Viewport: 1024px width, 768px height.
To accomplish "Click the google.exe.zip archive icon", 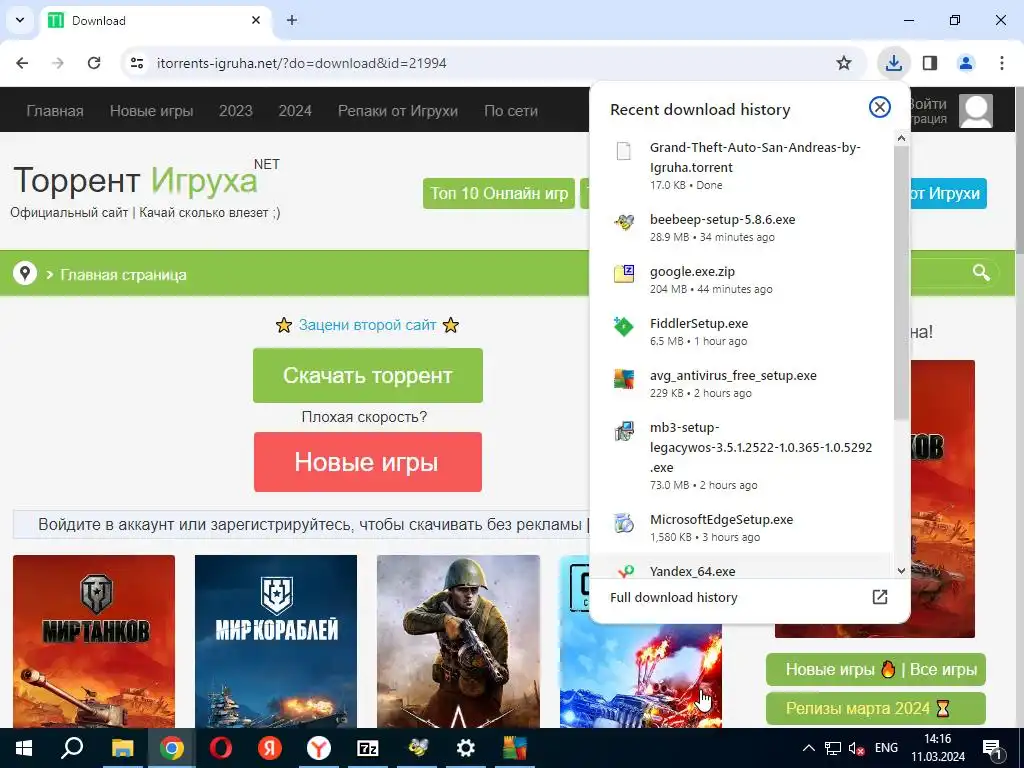I will tap(624, 274).
